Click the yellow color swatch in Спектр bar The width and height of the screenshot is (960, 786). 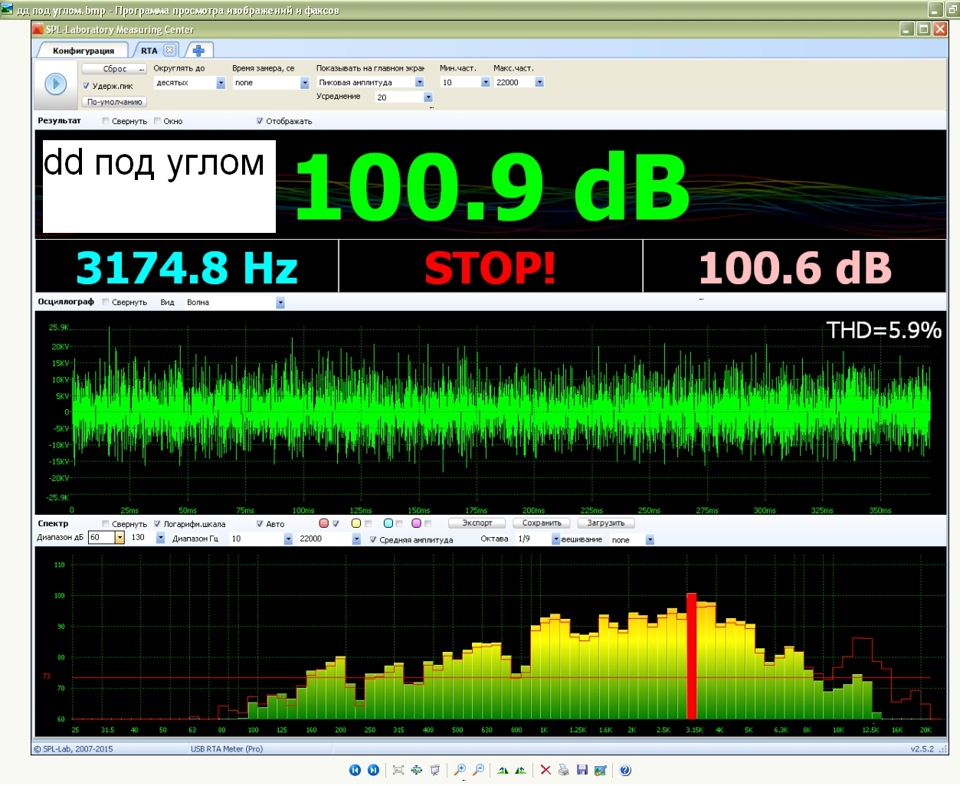(356, 523)
